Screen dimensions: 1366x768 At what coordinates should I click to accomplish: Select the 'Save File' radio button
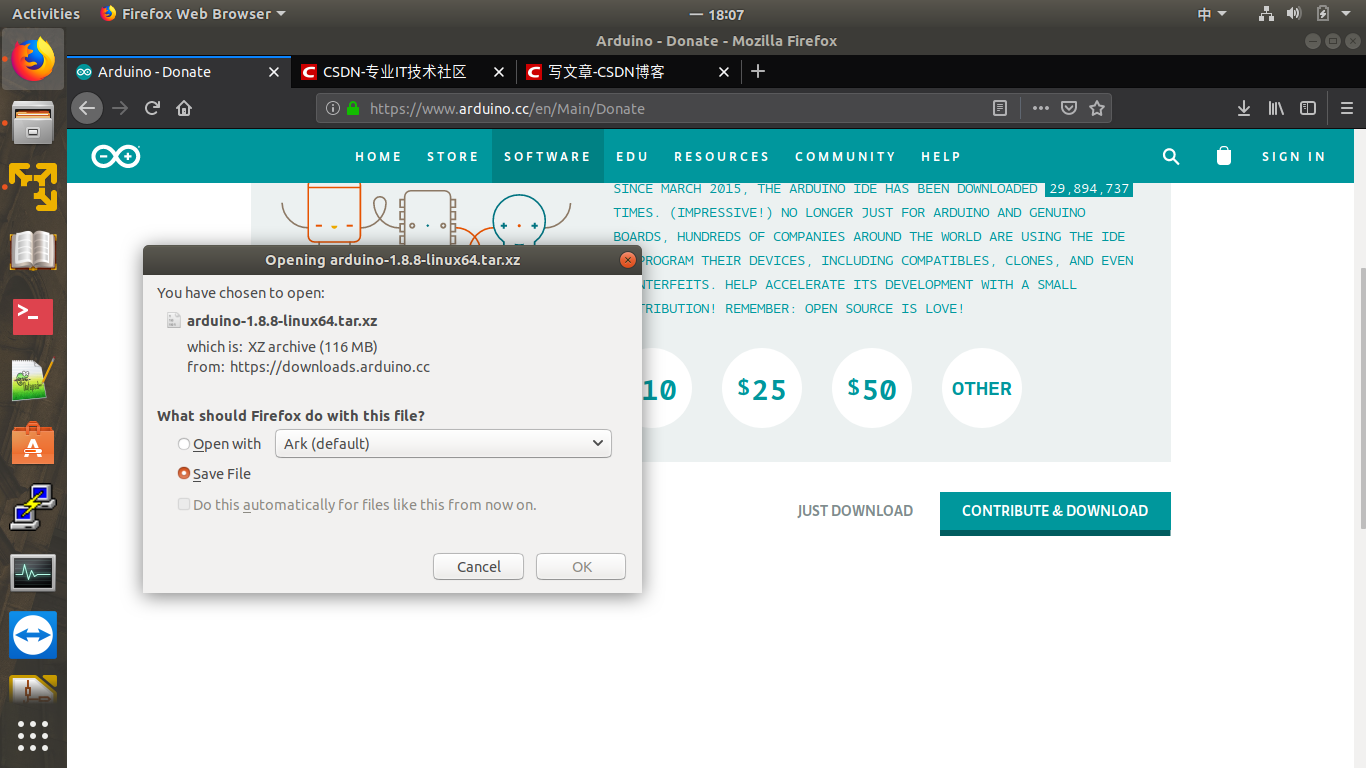184,474
